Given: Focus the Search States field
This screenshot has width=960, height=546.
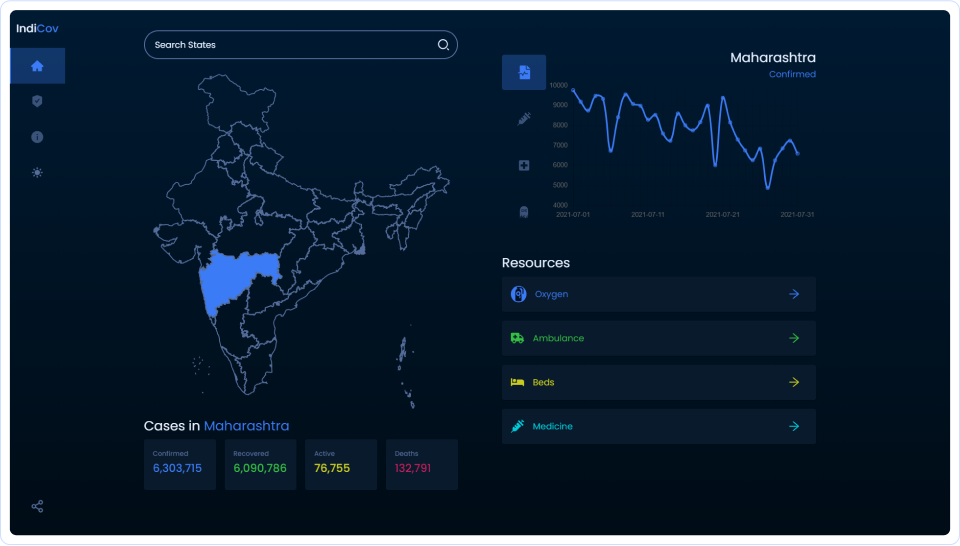Looking at the screenshot, I should (x=301, y=45).
